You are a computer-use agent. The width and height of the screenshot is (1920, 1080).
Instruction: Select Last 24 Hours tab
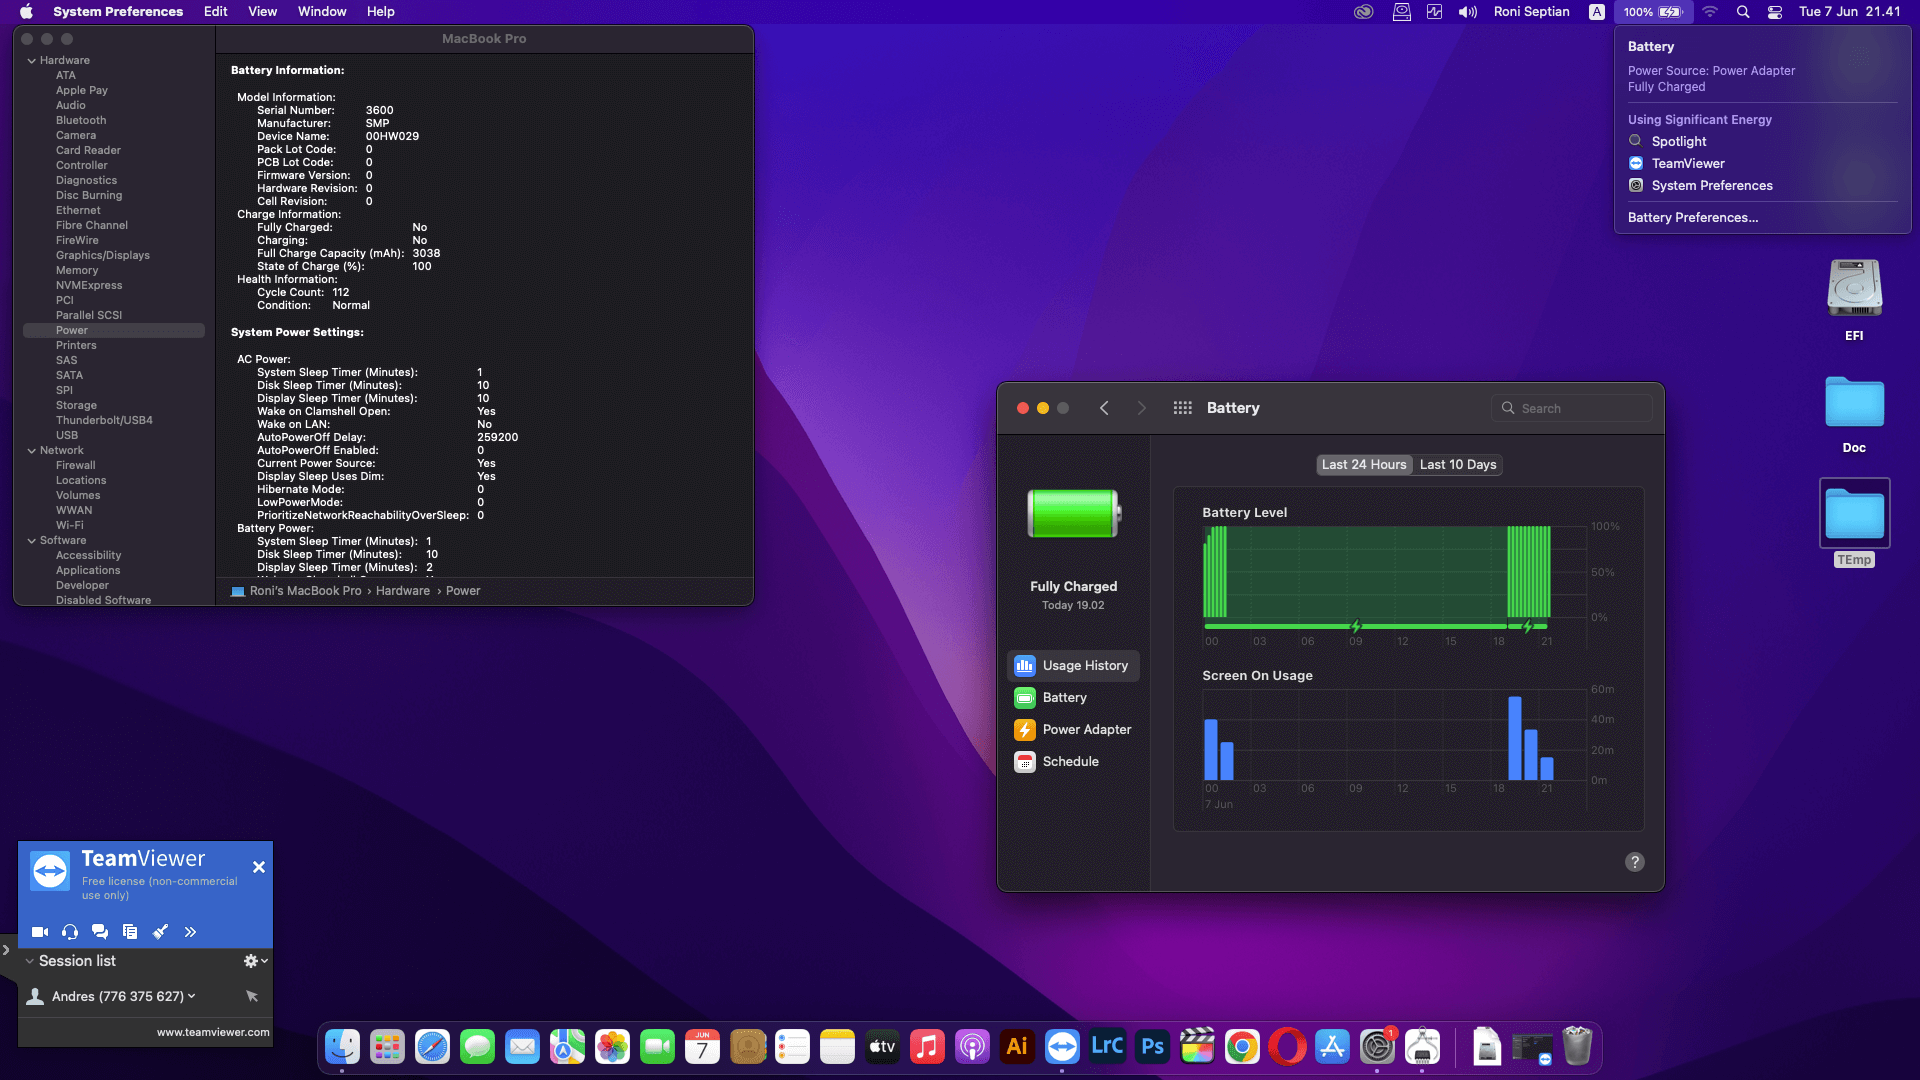[x=1364, y=465]
